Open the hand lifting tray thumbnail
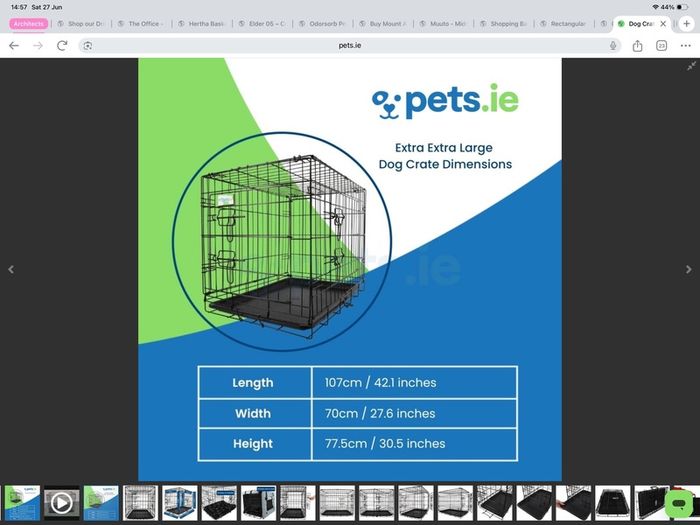This screenshot has height=525, width=700. pos(573,503)
